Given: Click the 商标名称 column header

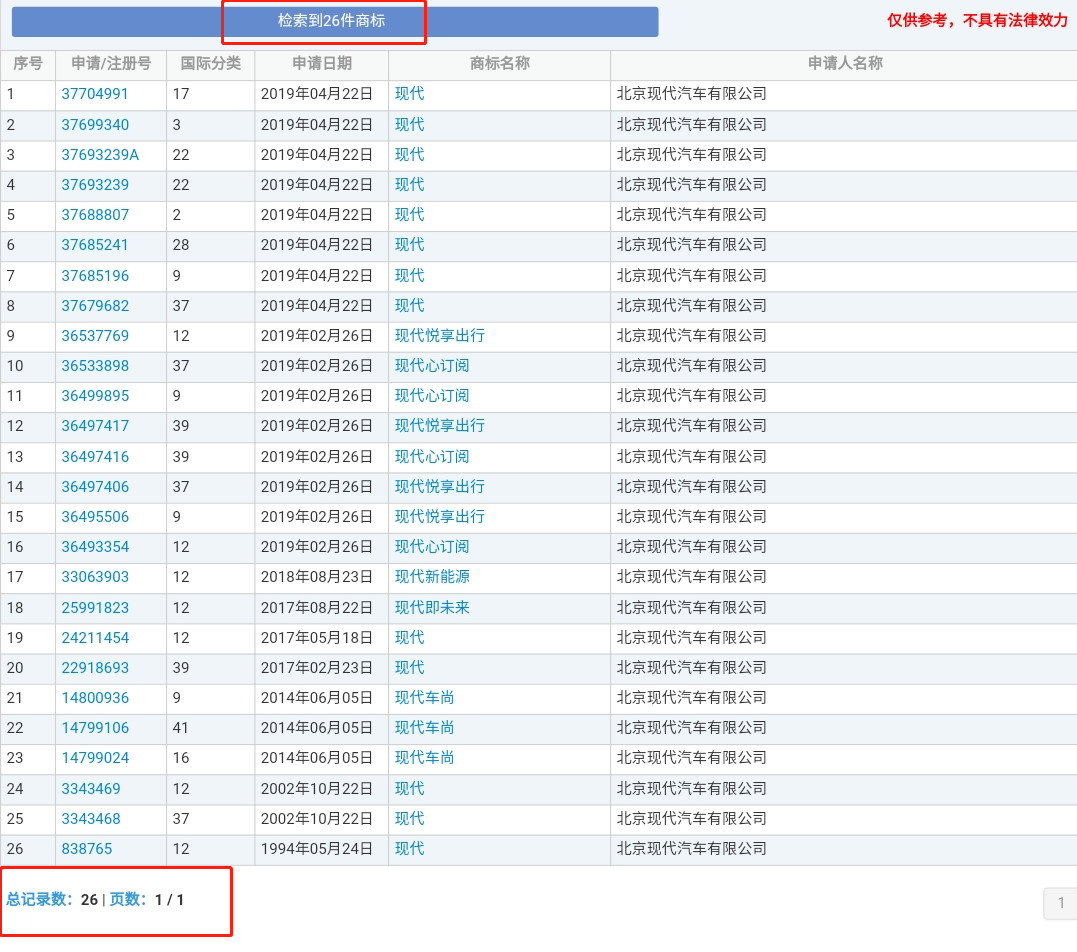Looking at the screenshot, I should tap(499, 64).
